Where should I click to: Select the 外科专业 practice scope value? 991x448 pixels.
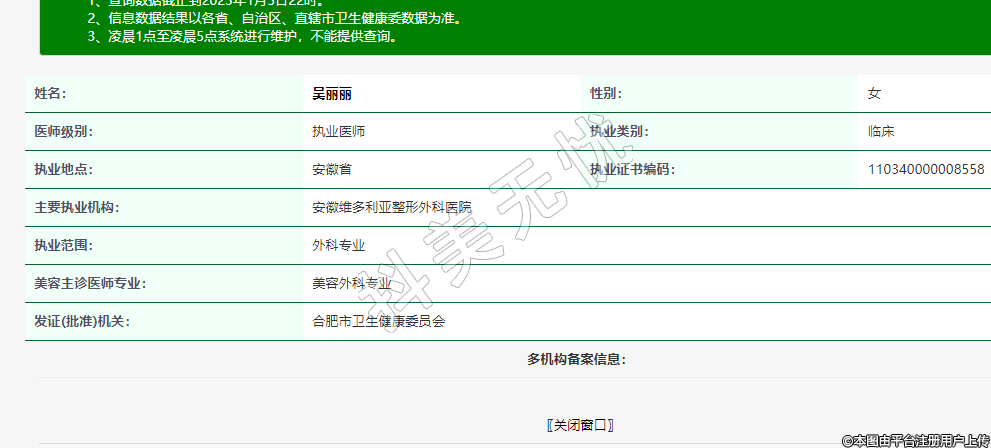[338, 245]
